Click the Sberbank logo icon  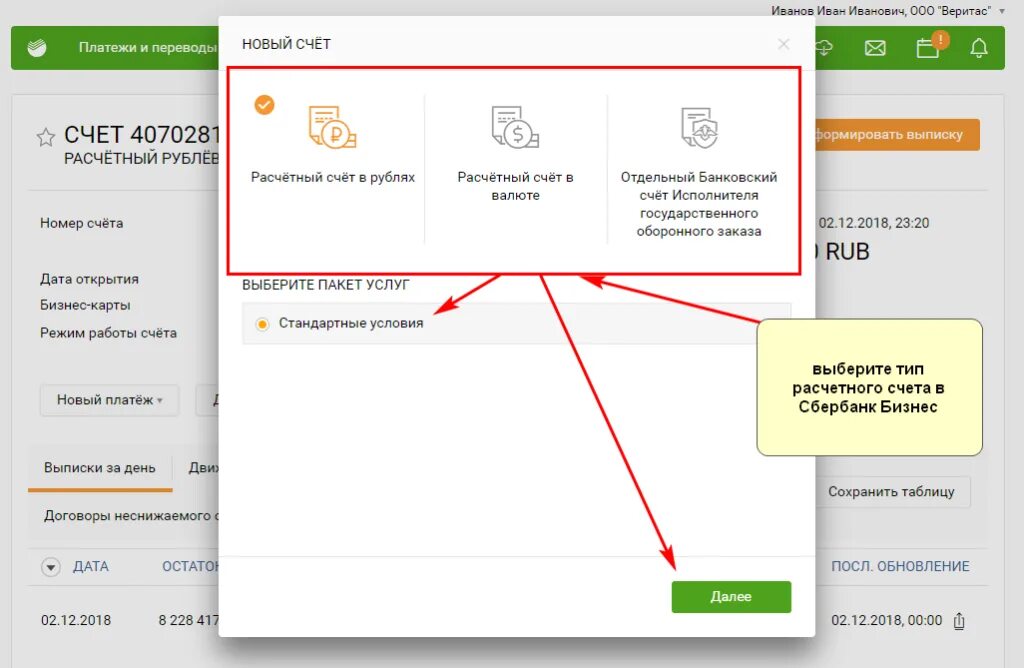pos(37,48)
